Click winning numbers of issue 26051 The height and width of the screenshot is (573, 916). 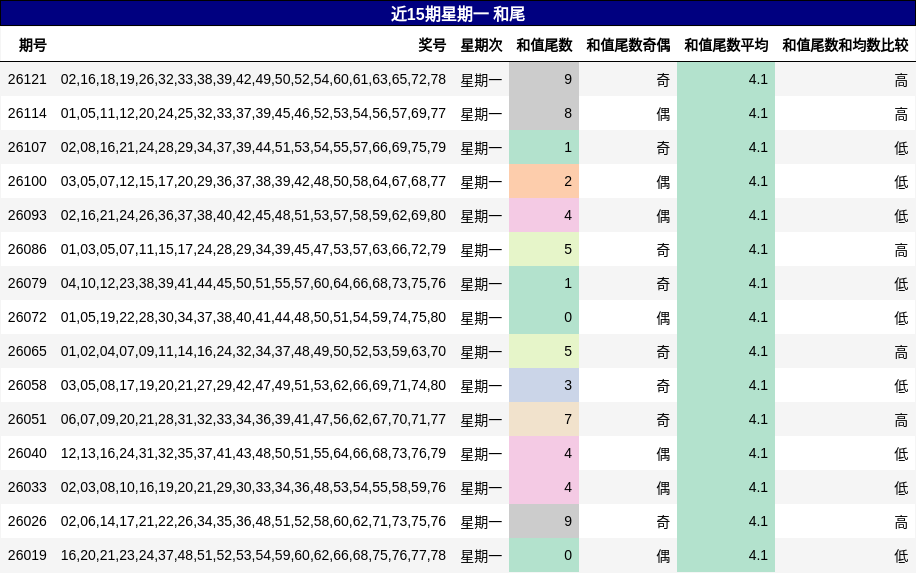[253, 419]
